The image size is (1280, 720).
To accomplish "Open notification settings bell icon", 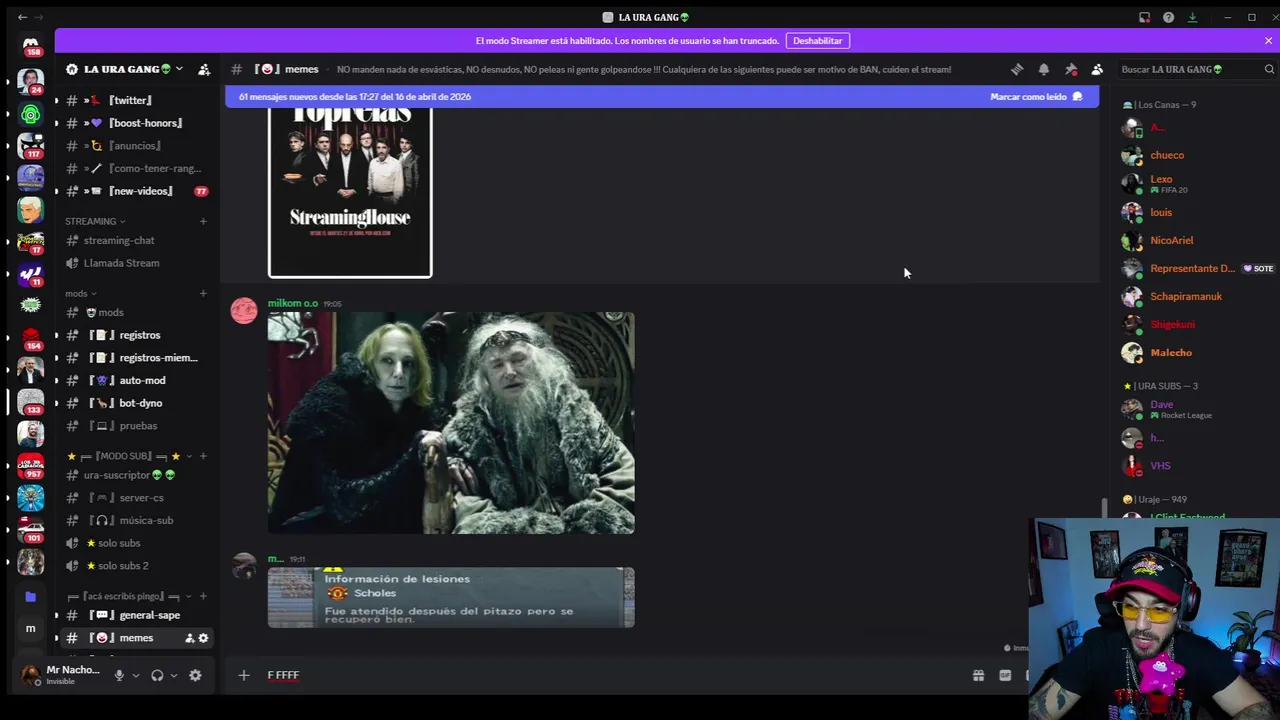I will (x=1044, y=69).
